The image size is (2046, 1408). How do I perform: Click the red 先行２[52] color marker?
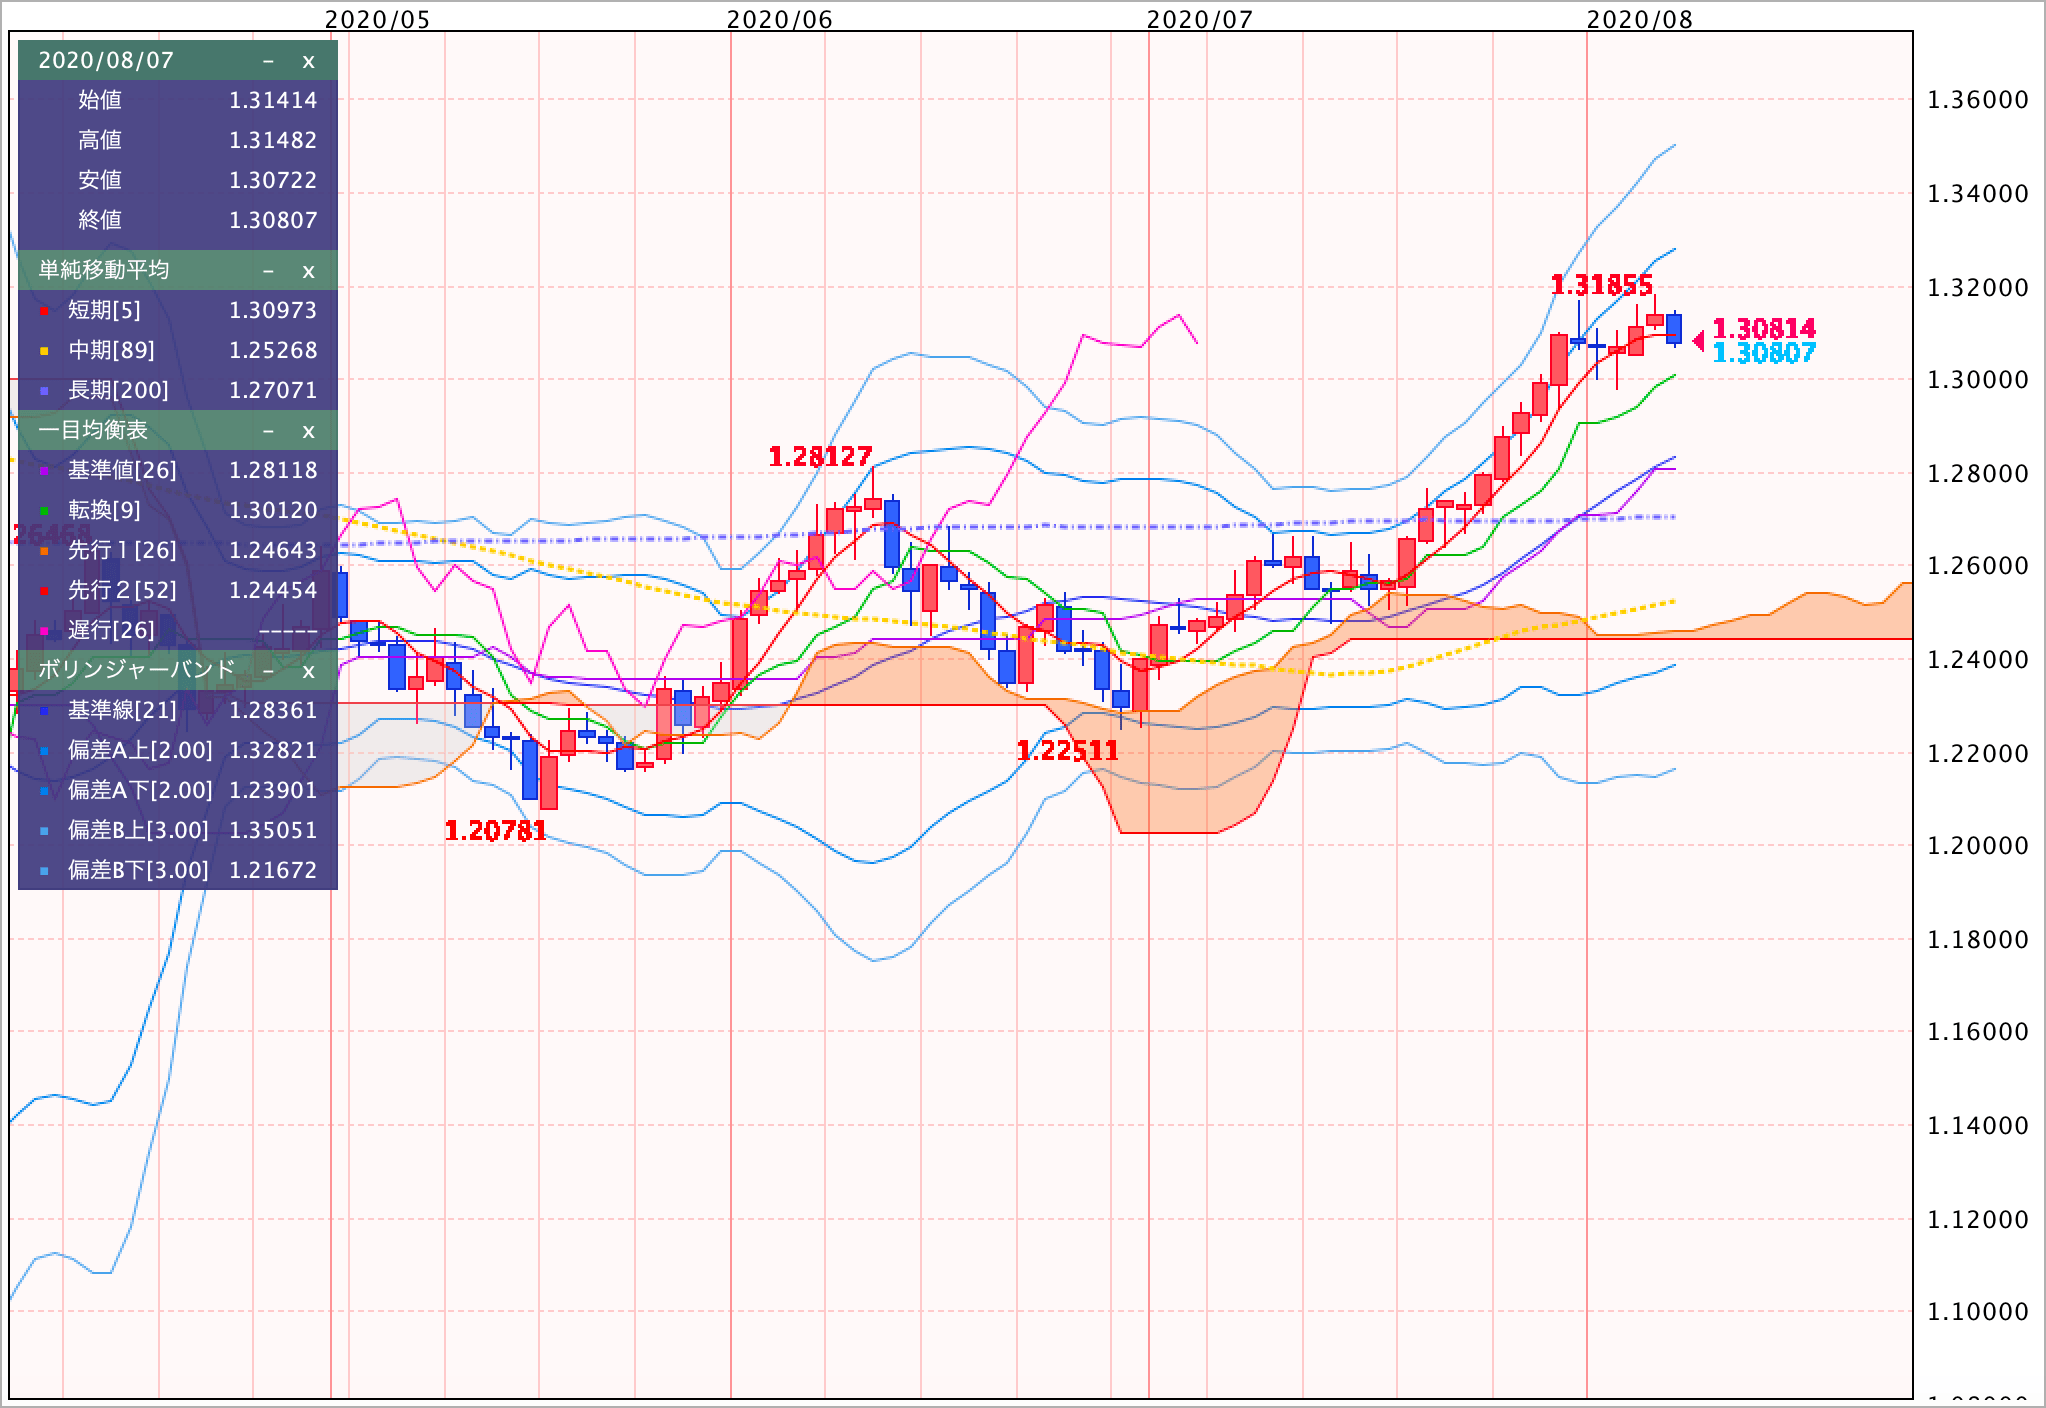tap(44, 592)
